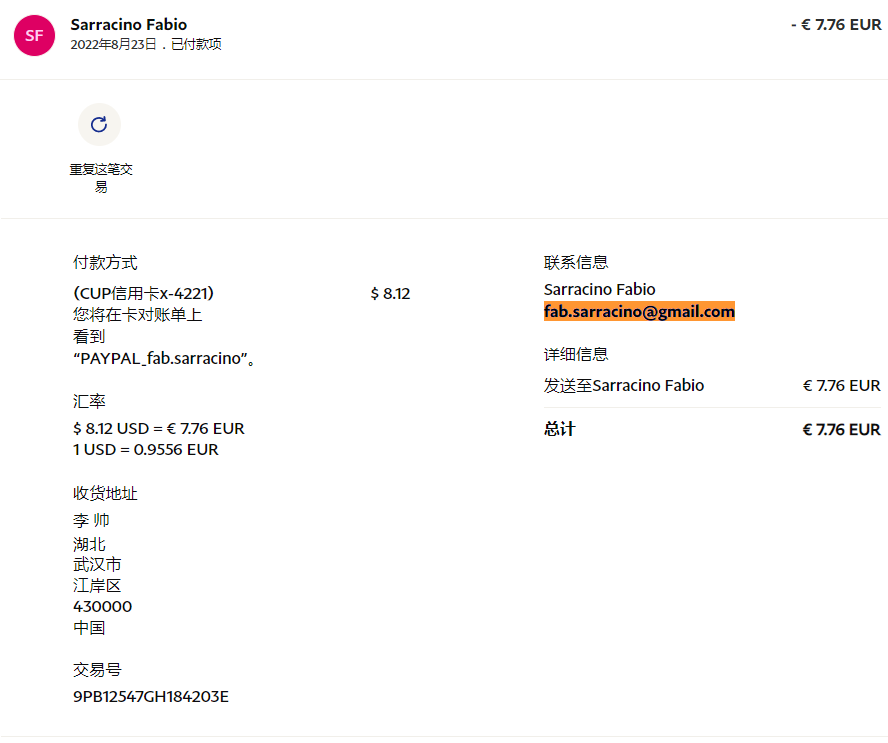Click the 收货地址 section heading
The height and width of the screenshot is (743, 888).
(105, 493)
